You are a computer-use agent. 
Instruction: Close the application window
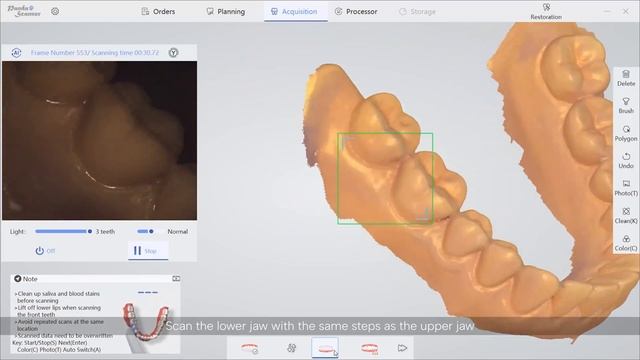pos(626,11)
